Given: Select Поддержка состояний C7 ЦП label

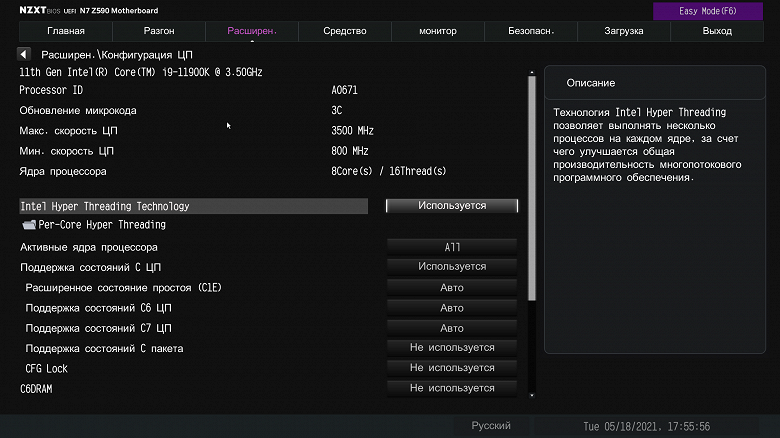Looking at the screenshot, I should pyautogui.click(x=98, y=328).
